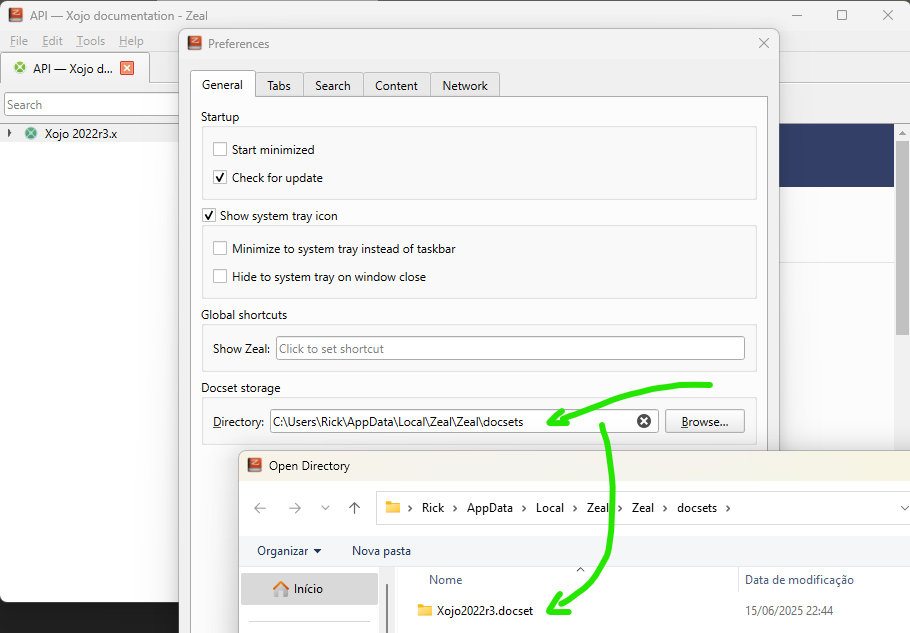
Task: Sort by Nome column header
Action: (x=446, y=580)
